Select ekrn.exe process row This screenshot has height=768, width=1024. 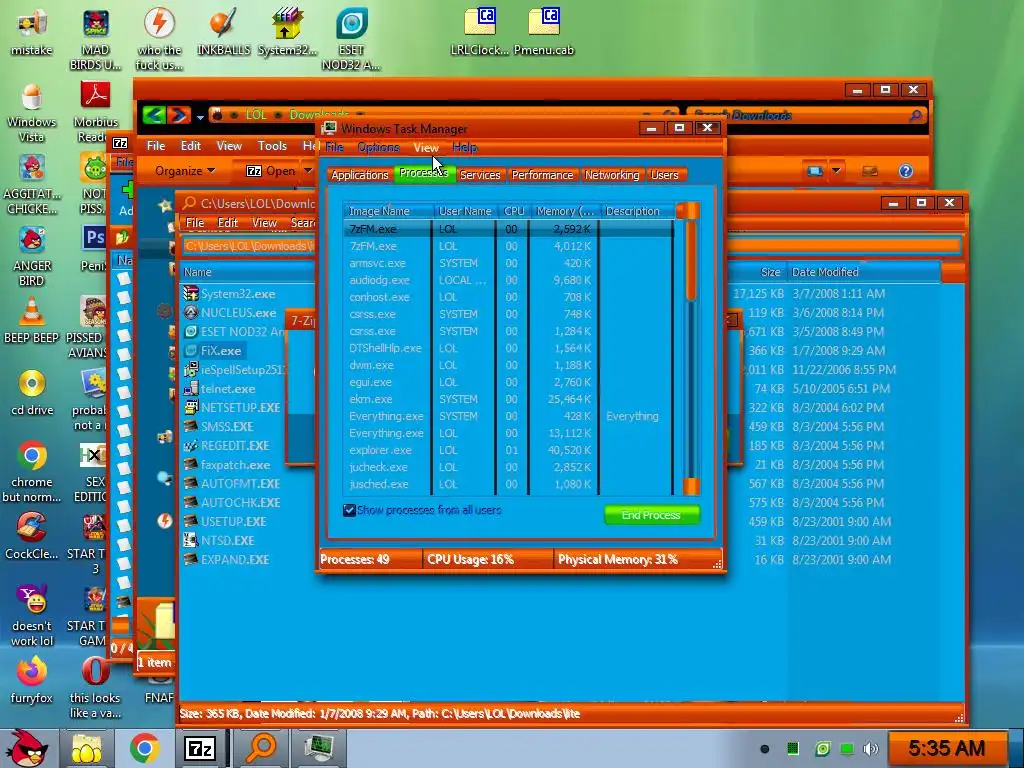point(508,399)
